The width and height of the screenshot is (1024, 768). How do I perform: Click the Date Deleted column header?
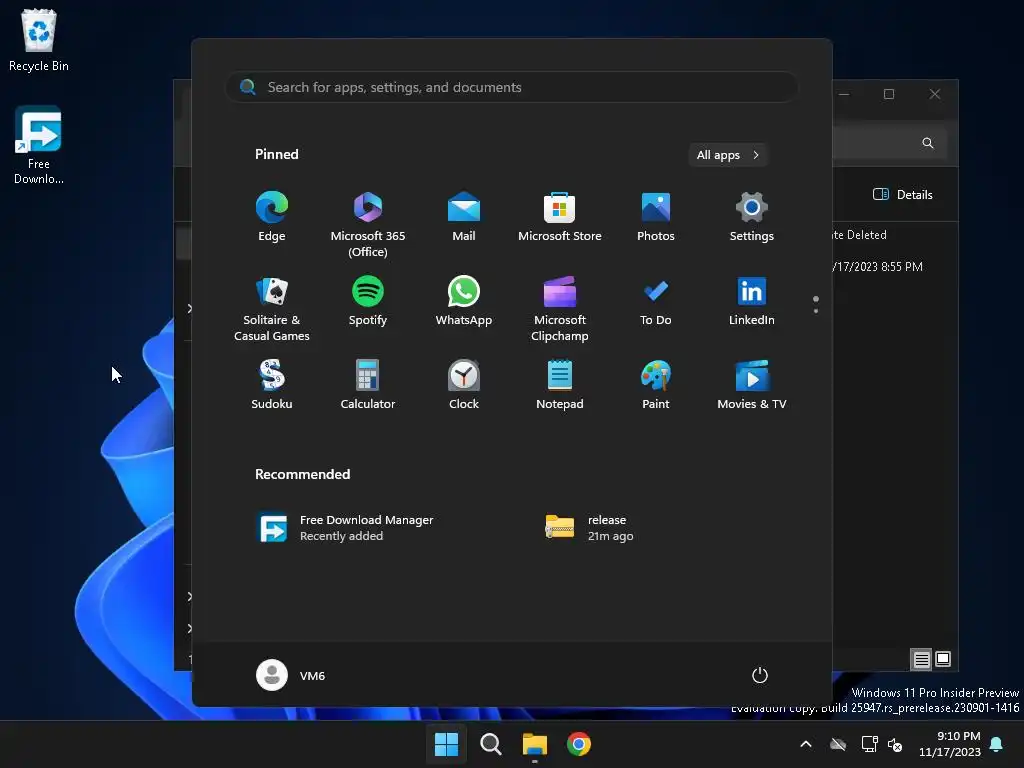859,235
